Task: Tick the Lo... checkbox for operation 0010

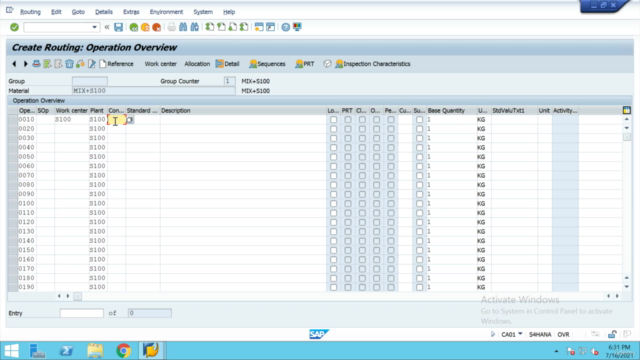Action: [333, 120]
